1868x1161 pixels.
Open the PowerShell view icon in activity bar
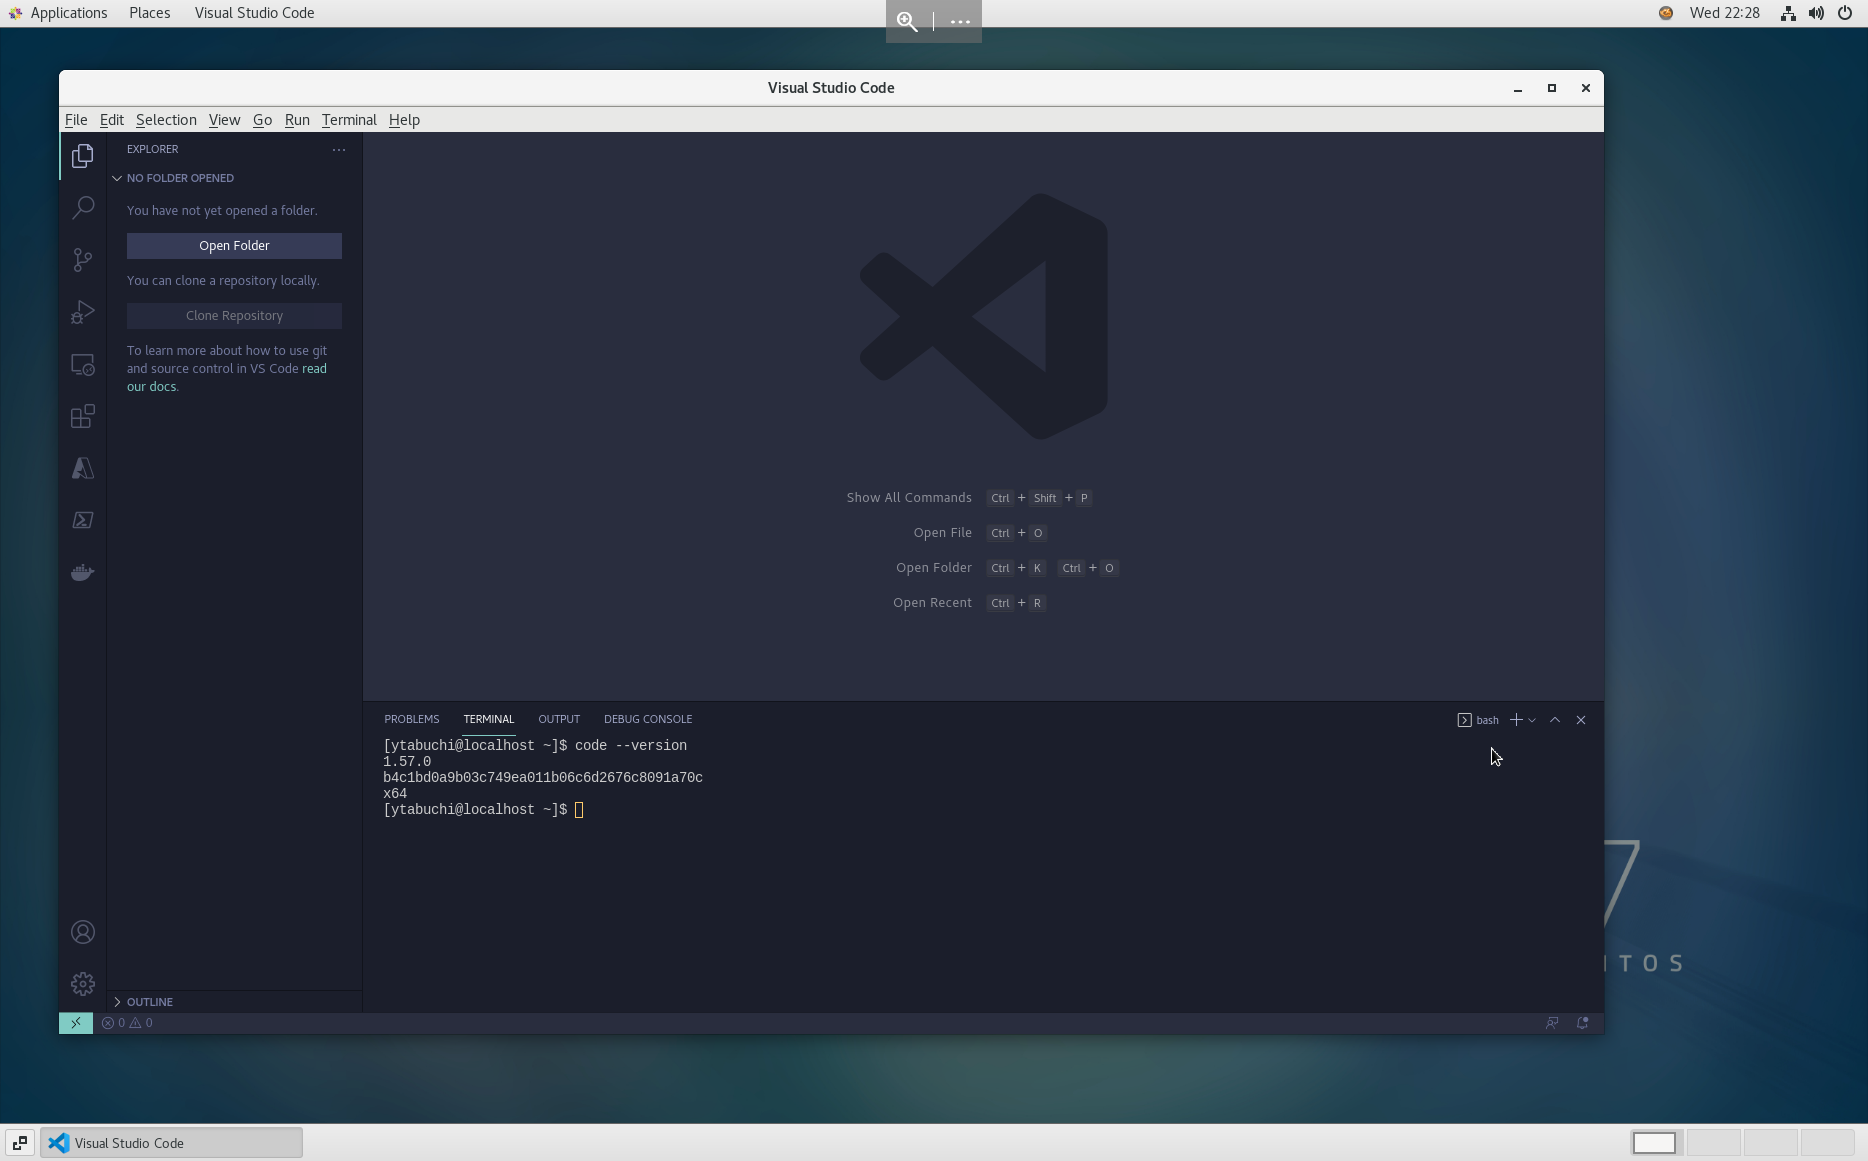(83, 520)
